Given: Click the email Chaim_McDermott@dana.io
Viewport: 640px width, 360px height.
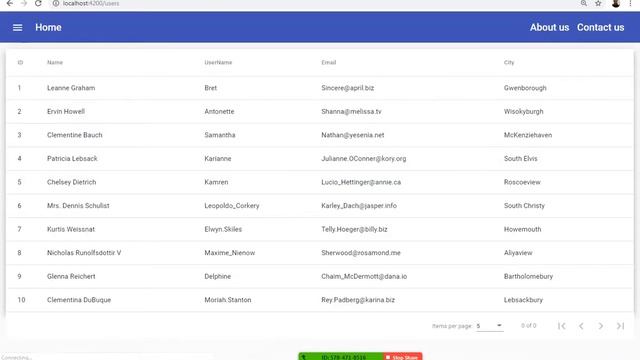Looking at the screenshot, I should tap(364, 276).
